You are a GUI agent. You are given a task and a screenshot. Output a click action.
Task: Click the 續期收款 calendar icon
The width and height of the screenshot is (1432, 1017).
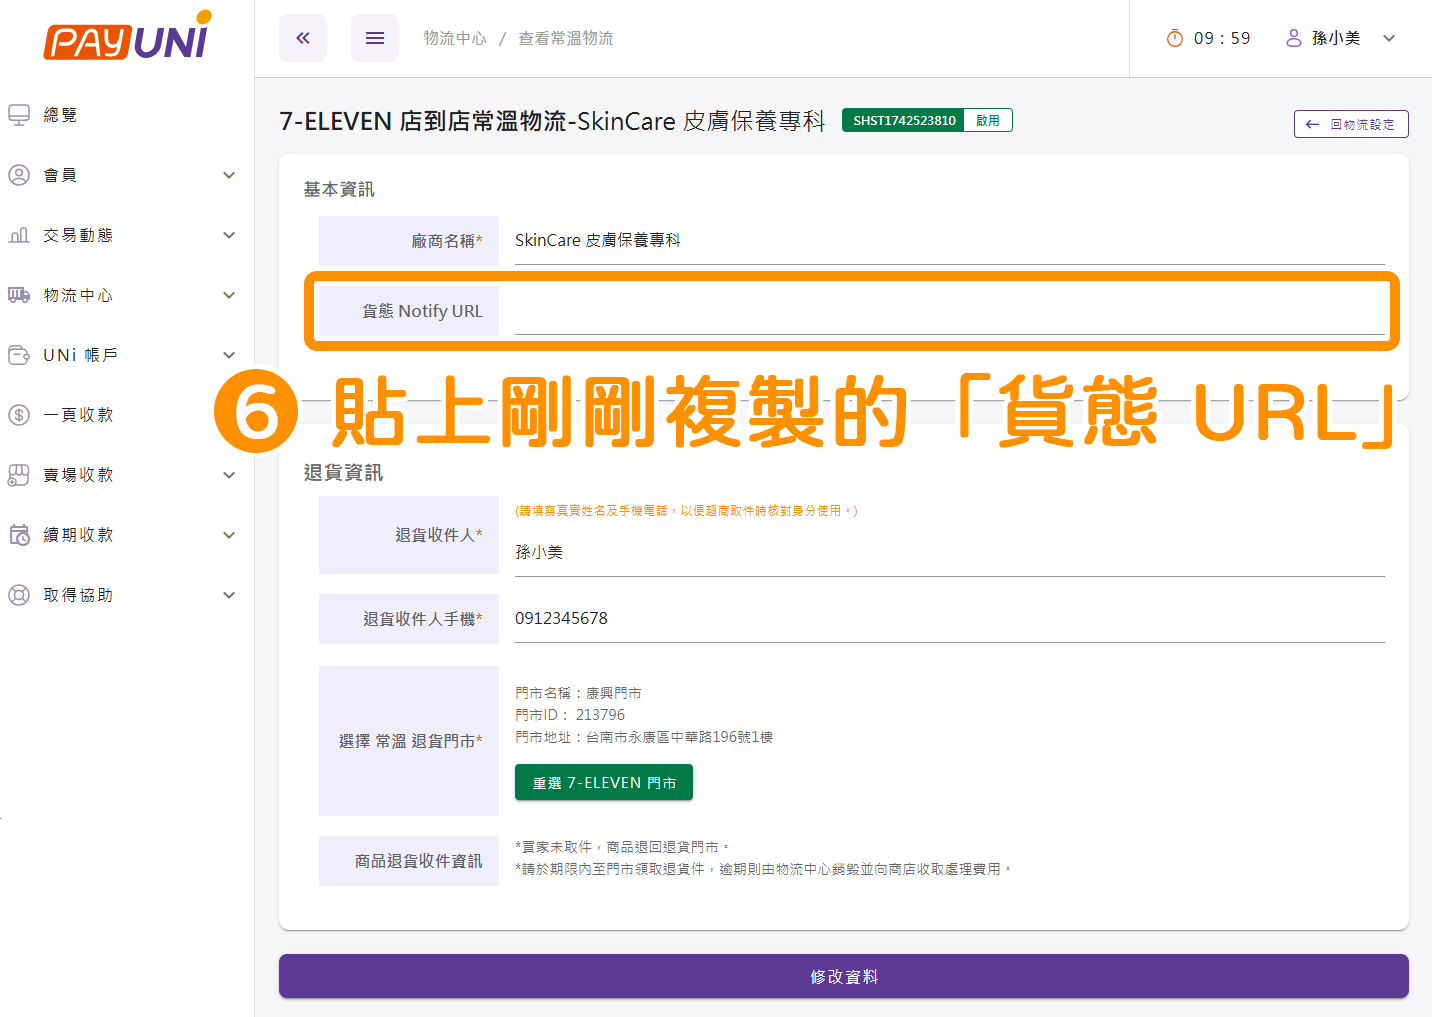pyautogui.click(x=19, y=535)
